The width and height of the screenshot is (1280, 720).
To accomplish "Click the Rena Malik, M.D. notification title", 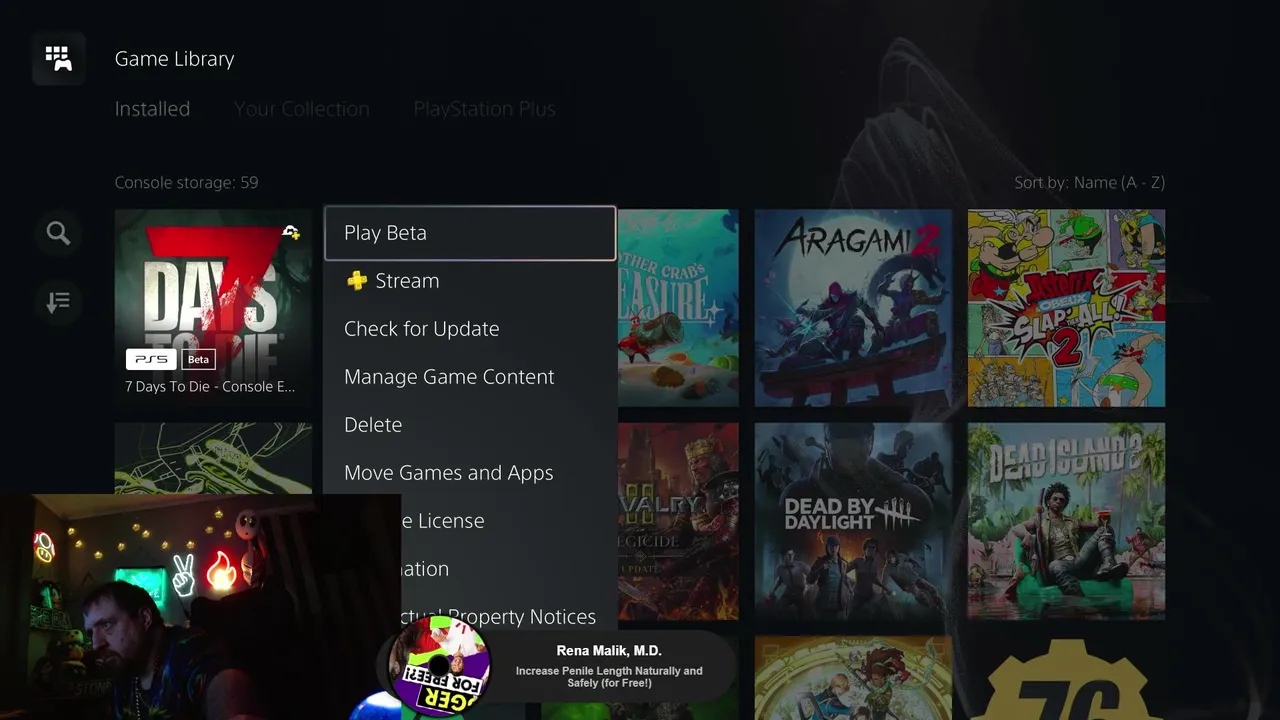I will [609, 651].
